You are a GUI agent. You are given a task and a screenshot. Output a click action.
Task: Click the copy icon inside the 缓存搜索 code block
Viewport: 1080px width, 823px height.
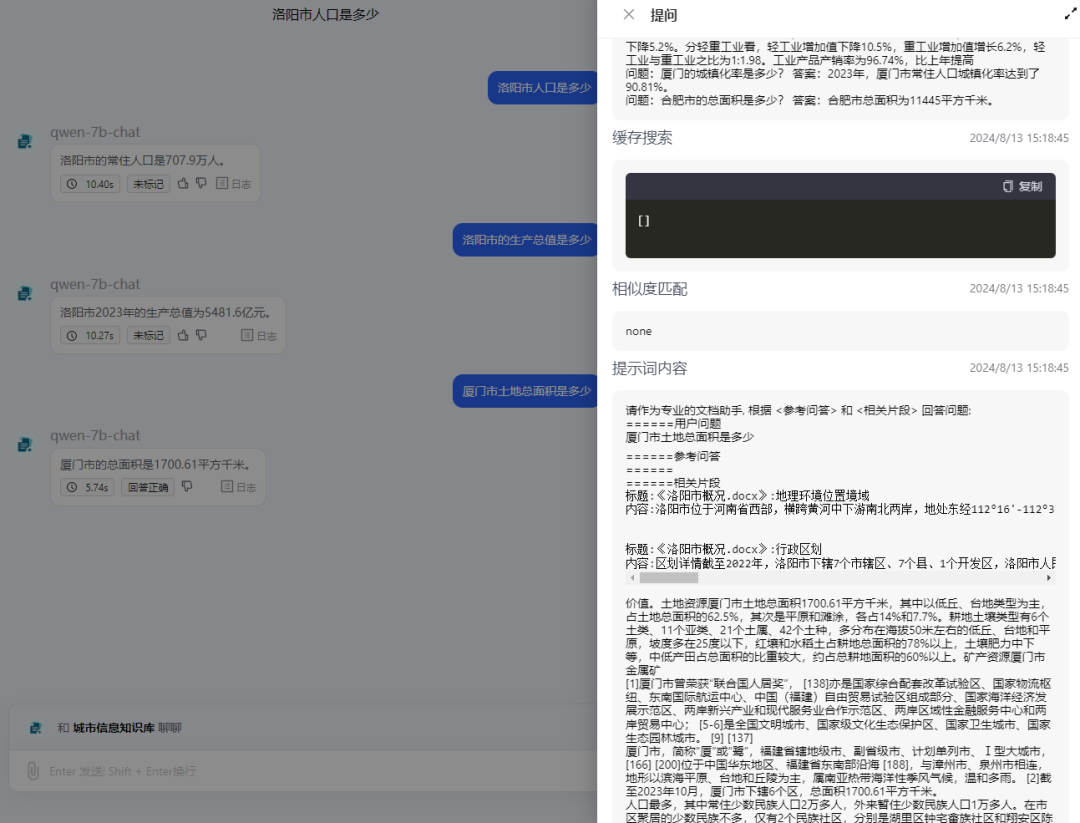(x=1009, y=186)
